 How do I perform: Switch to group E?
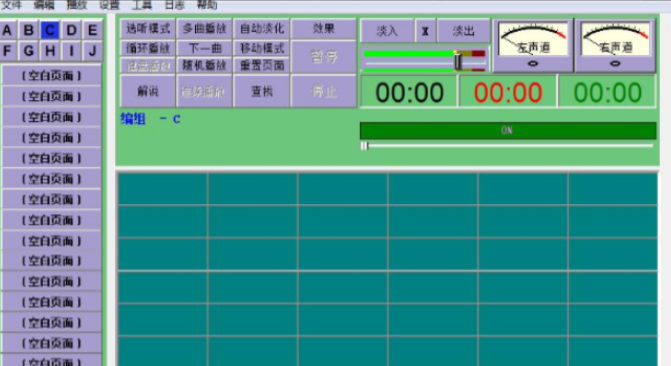[x=92, y=30]
